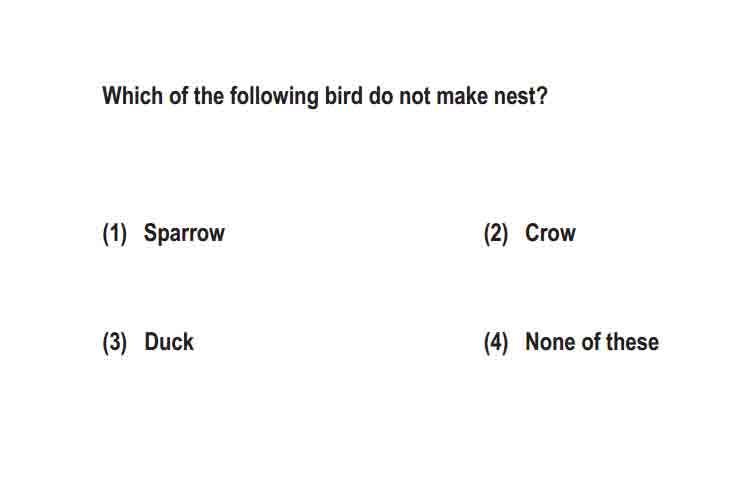Select the Duck answer option

(x=169, y=342)
